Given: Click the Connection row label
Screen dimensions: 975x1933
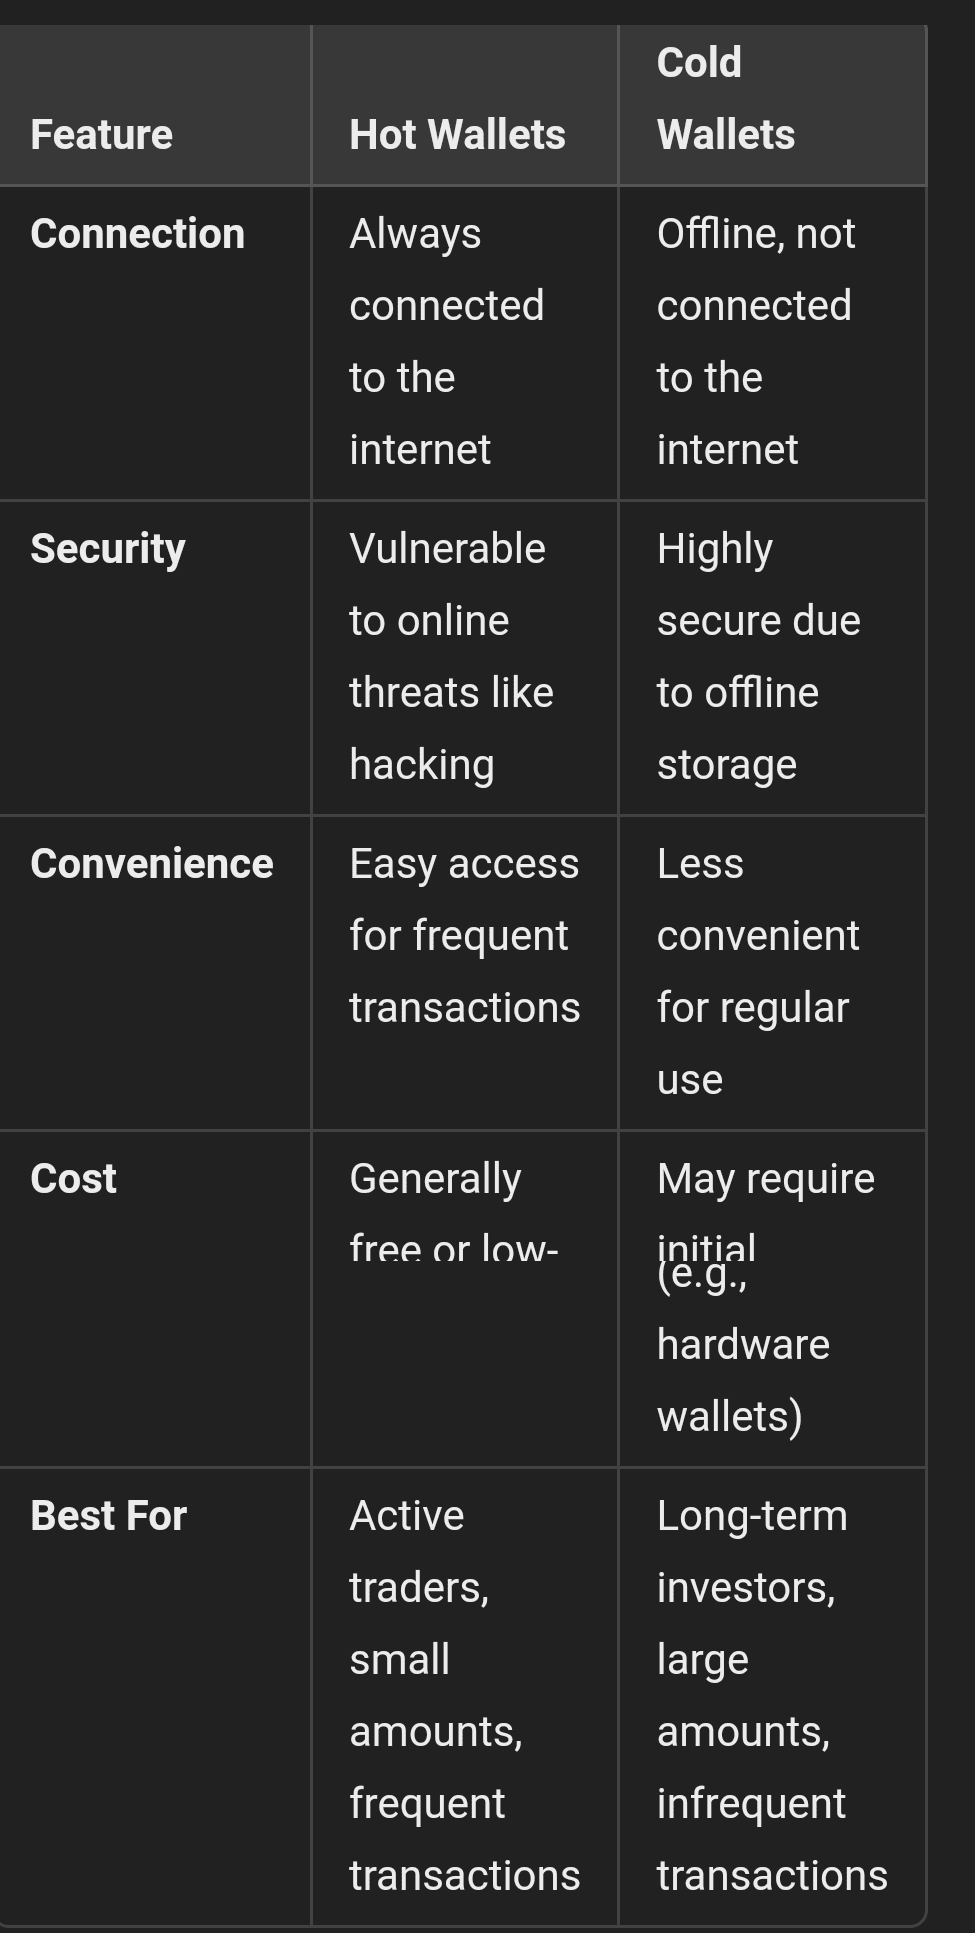Looking at the screenshot, I should point(137,234).
